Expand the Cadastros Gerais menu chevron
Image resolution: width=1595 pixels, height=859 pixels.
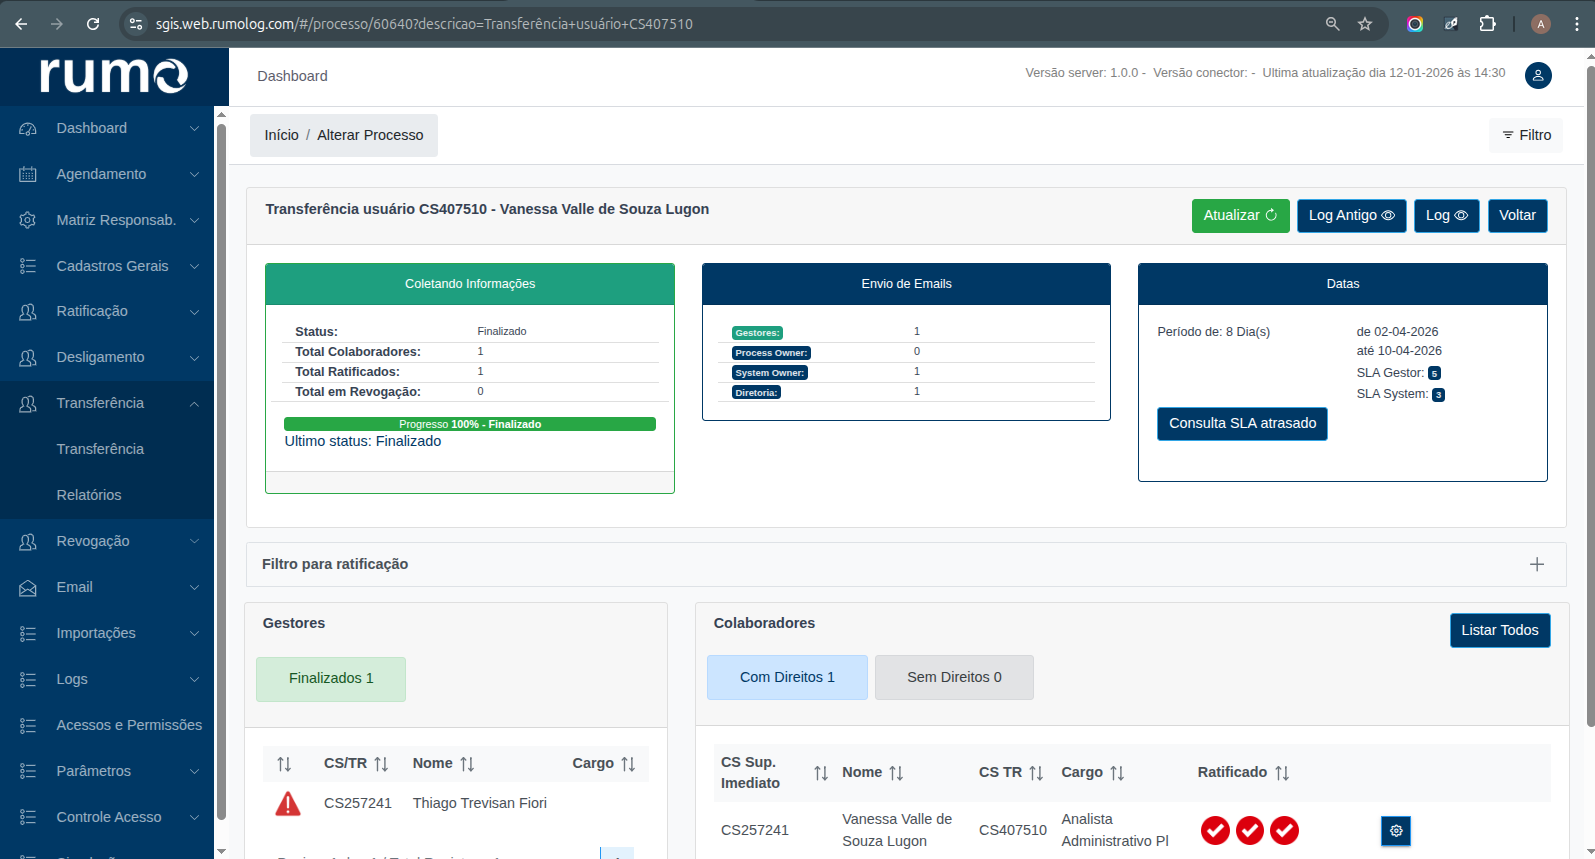click(x=194, y=267)
